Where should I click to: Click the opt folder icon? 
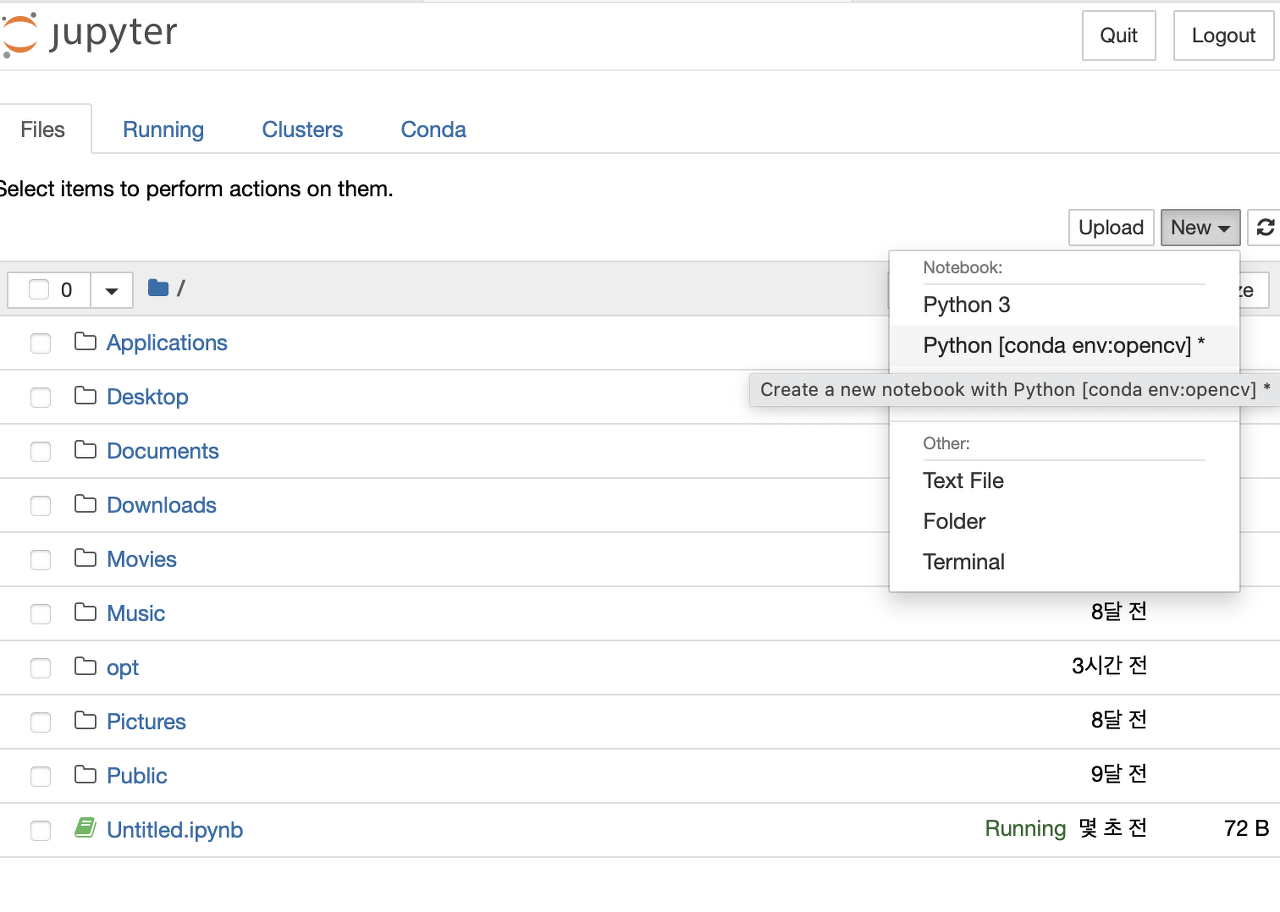[x=85, y=666]
